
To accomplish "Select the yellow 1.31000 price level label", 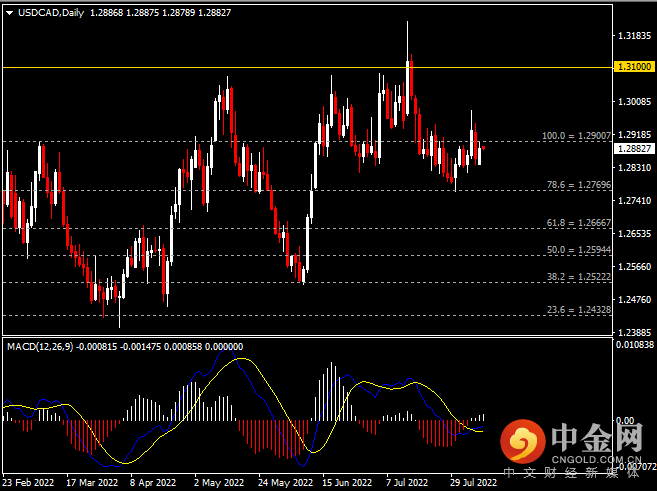I will click(634, 67).
